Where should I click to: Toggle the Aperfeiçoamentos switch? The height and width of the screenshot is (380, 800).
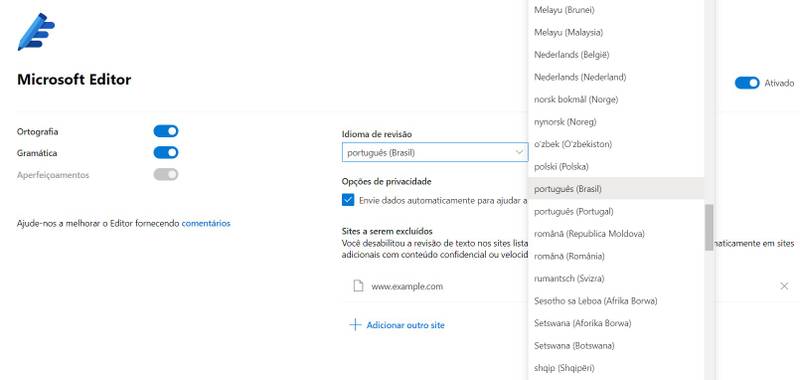coord(166,174)
